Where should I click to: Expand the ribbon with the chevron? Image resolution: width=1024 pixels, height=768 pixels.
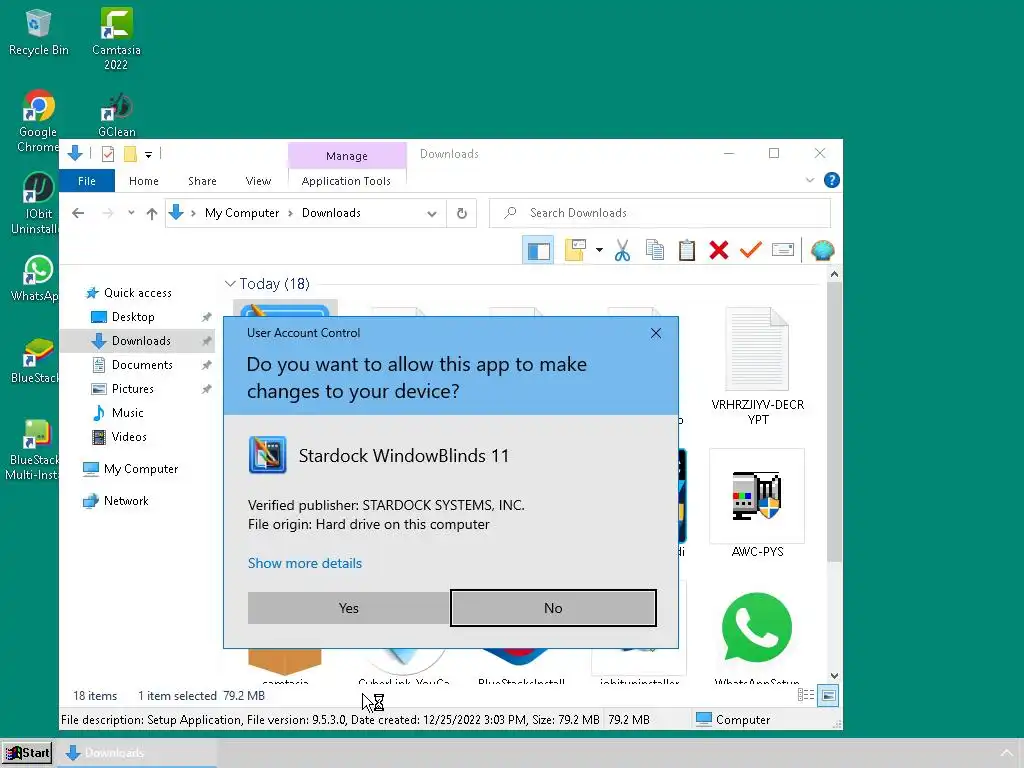pyautogui.click(x=810, y=180)
